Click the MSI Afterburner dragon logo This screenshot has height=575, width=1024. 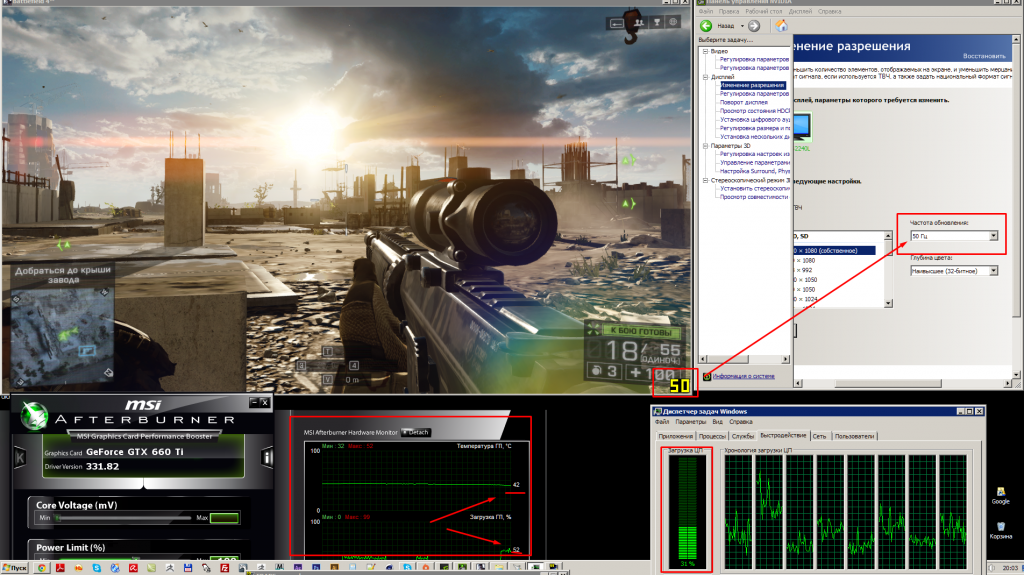(x=35, y=414)
